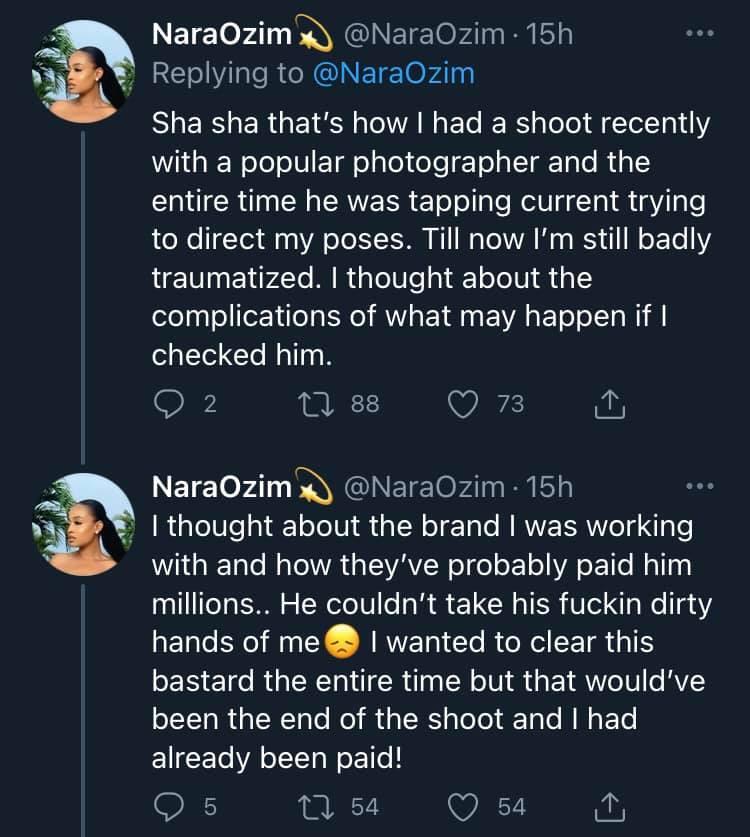Click the 15h timestamp on the first tweet

pos(549,34)
